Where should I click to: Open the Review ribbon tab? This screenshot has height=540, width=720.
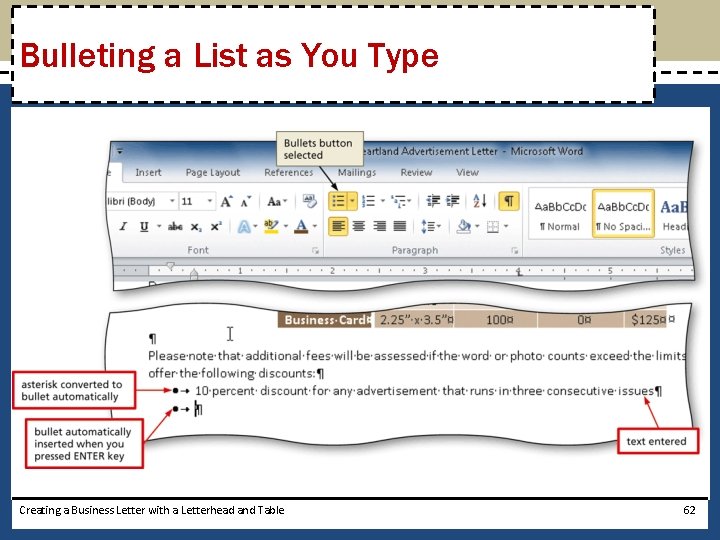tap(416, 173)
